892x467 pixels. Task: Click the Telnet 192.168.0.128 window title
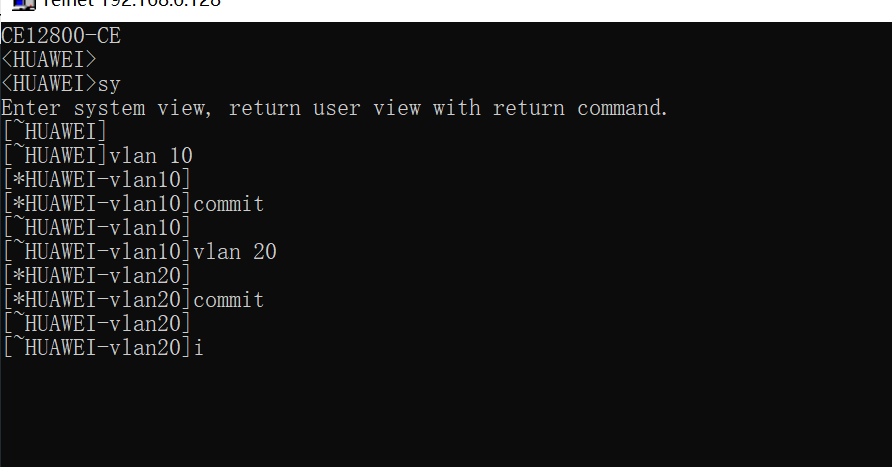point(131,3)
